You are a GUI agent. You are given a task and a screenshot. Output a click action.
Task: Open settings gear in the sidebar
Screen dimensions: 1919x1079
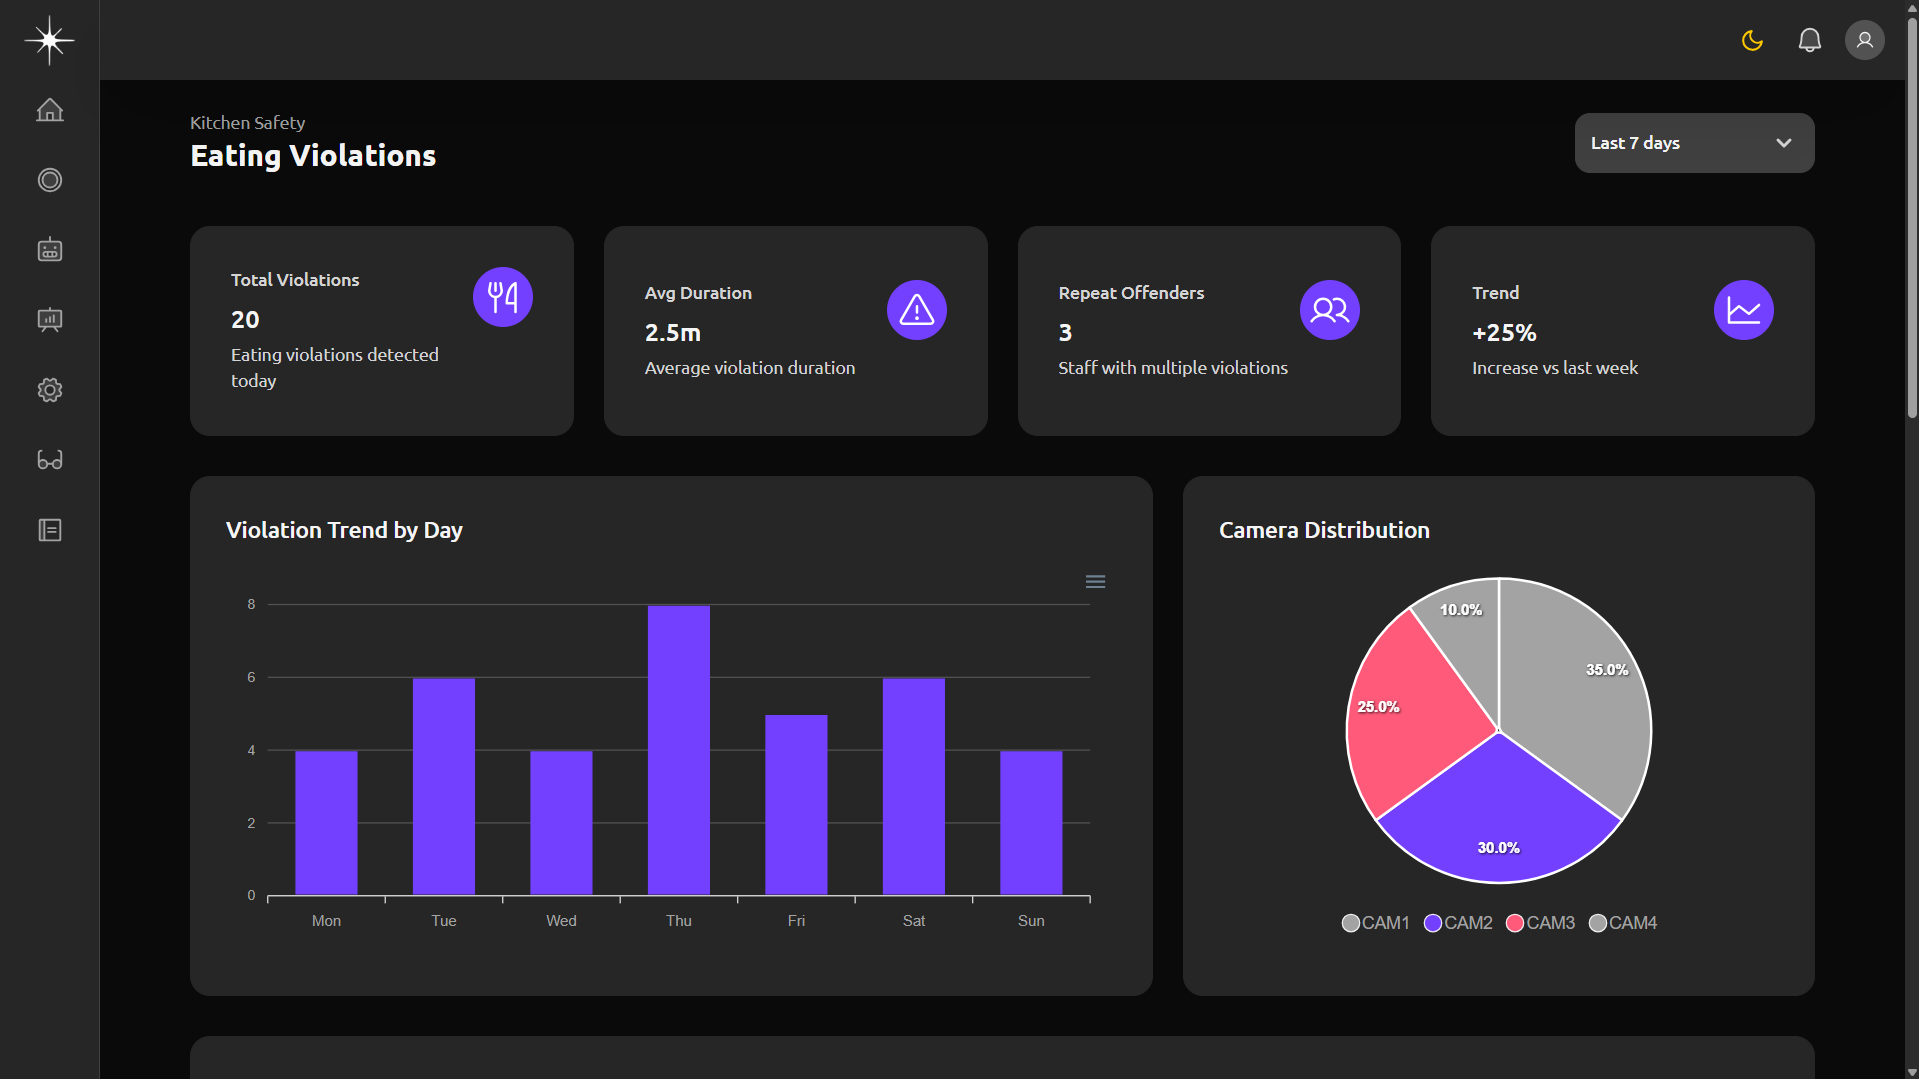(49, 390)
